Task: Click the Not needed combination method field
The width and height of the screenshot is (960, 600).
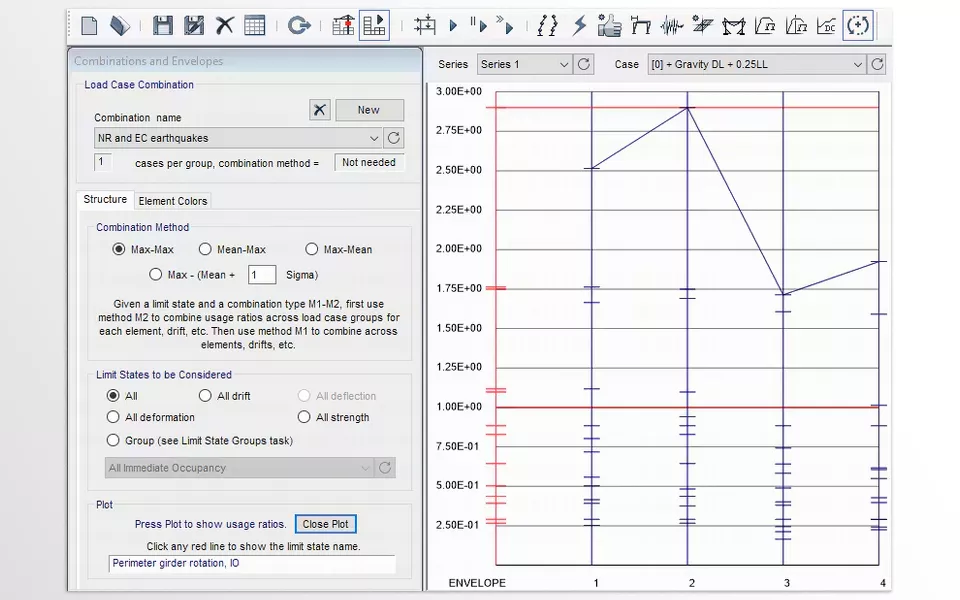Action: pyautogui.click(x=369, y=162)
